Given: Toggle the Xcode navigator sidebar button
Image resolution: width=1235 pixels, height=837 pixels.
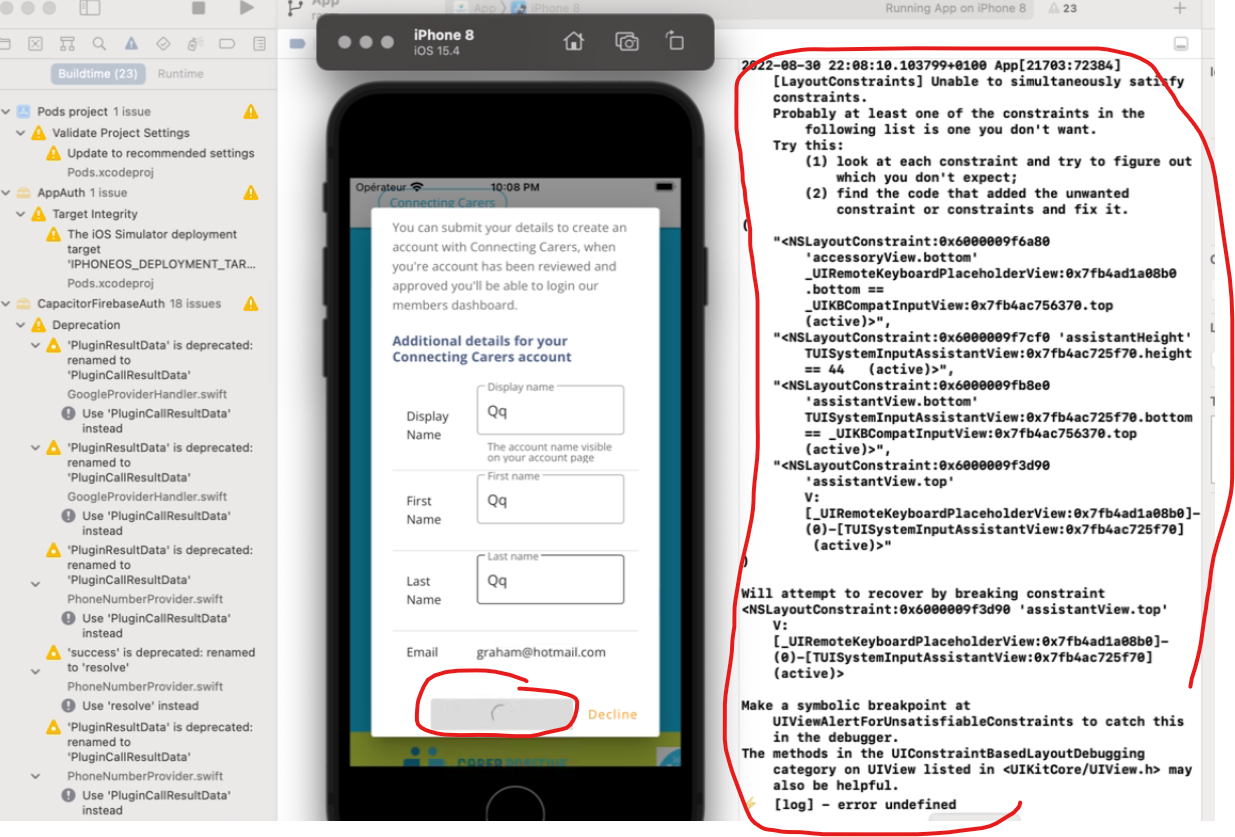Looking at the screenshot, I should pyautogui.click(x=89, y=8).
